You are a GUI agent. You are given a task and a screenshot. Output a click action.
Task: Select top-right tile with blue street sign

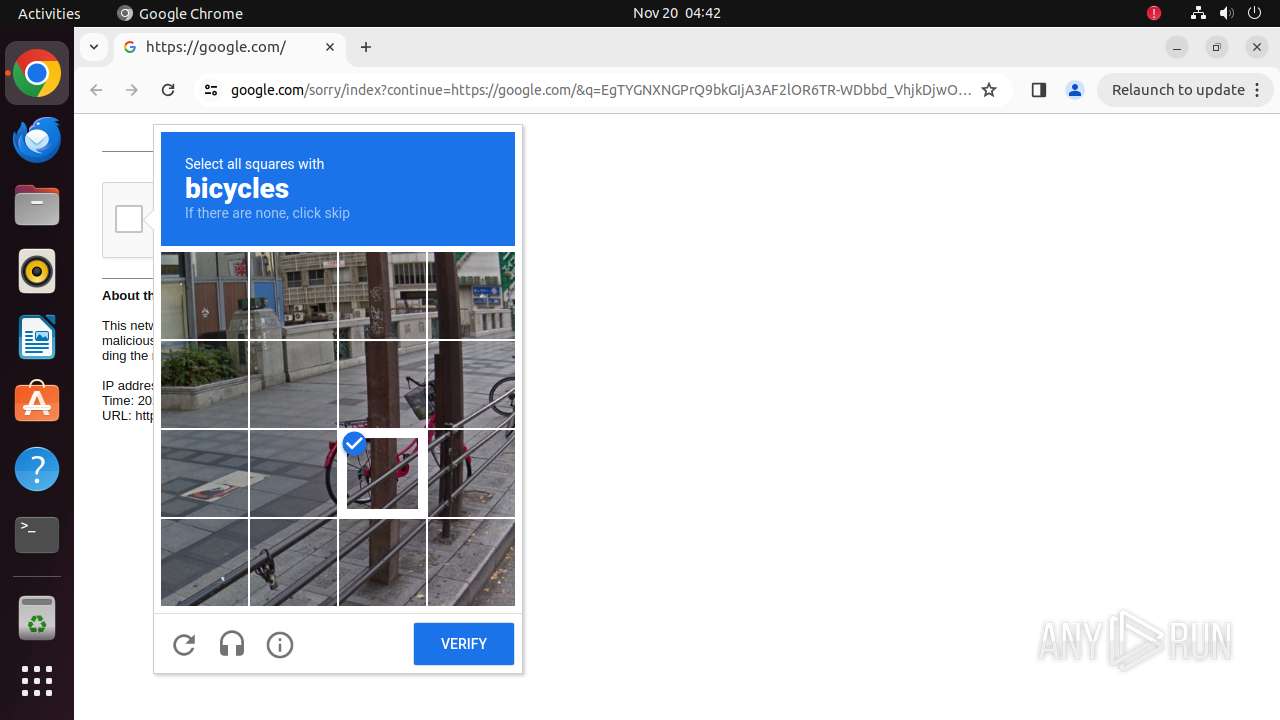(x=471, y=295)
